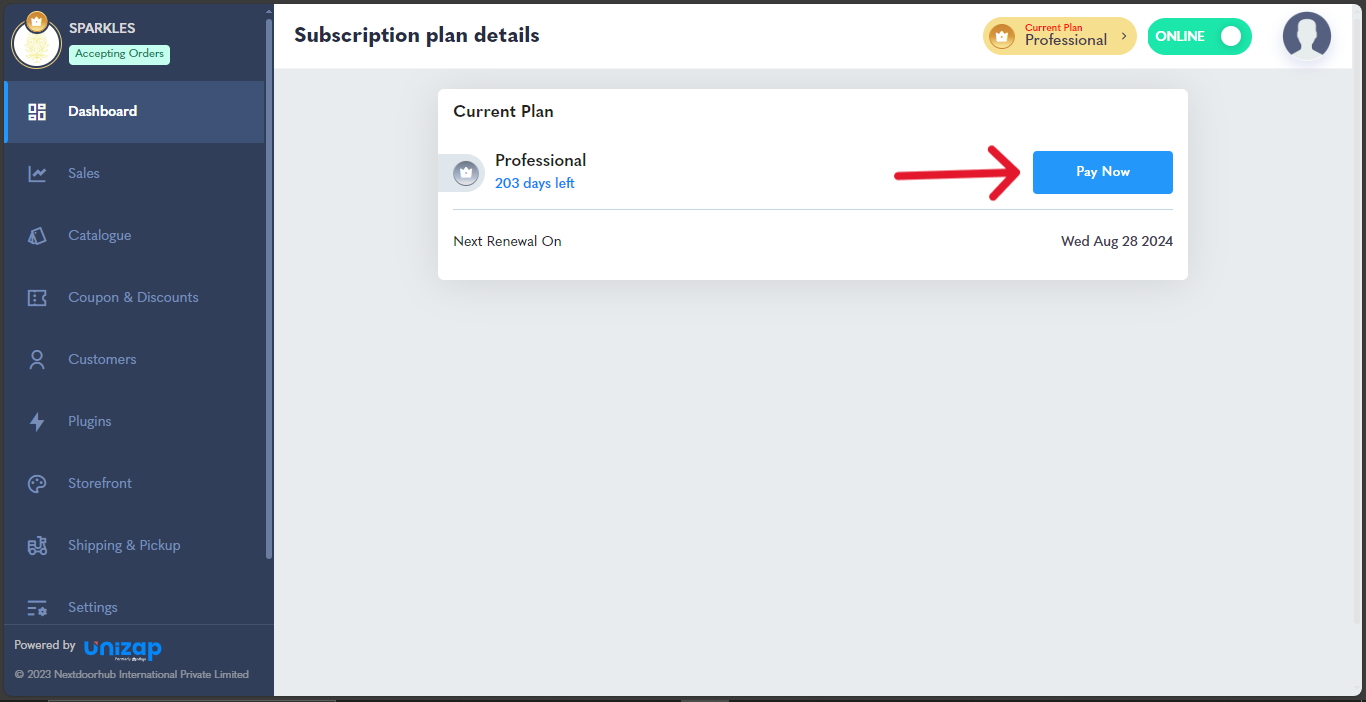Select the Shipping & Pickup truck icon
The image size is (1366, 702).
(x=37, y=546)
